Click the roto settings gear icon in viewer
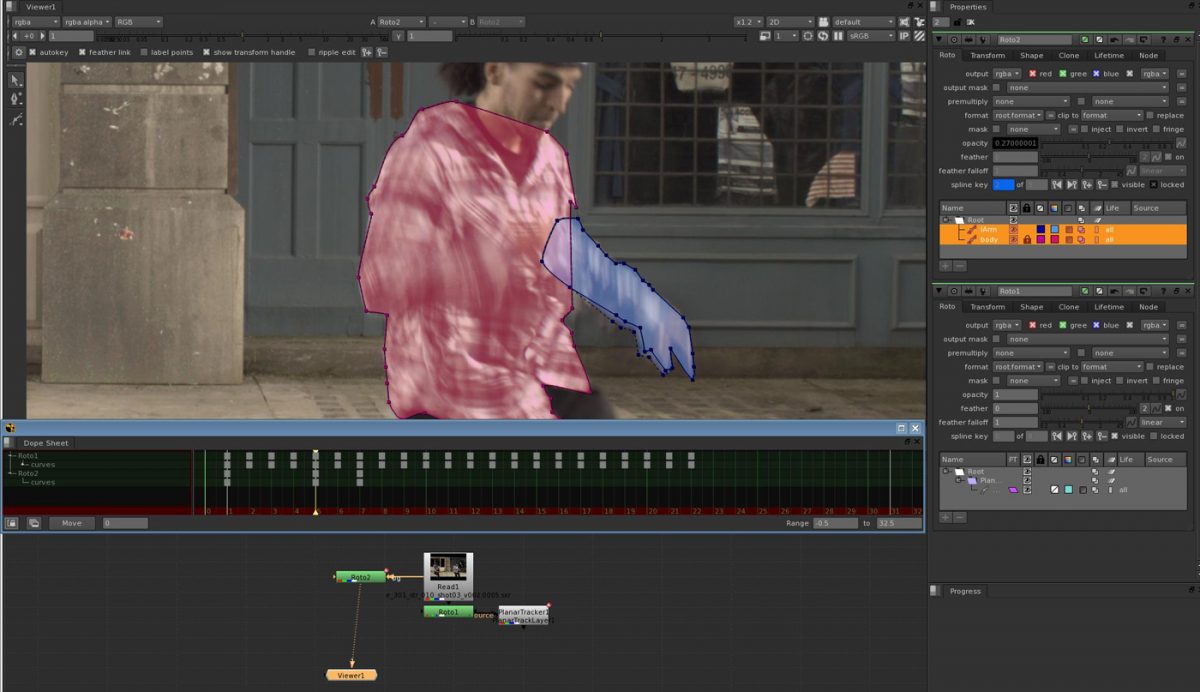1200x692 pixels. pos(18,52)
